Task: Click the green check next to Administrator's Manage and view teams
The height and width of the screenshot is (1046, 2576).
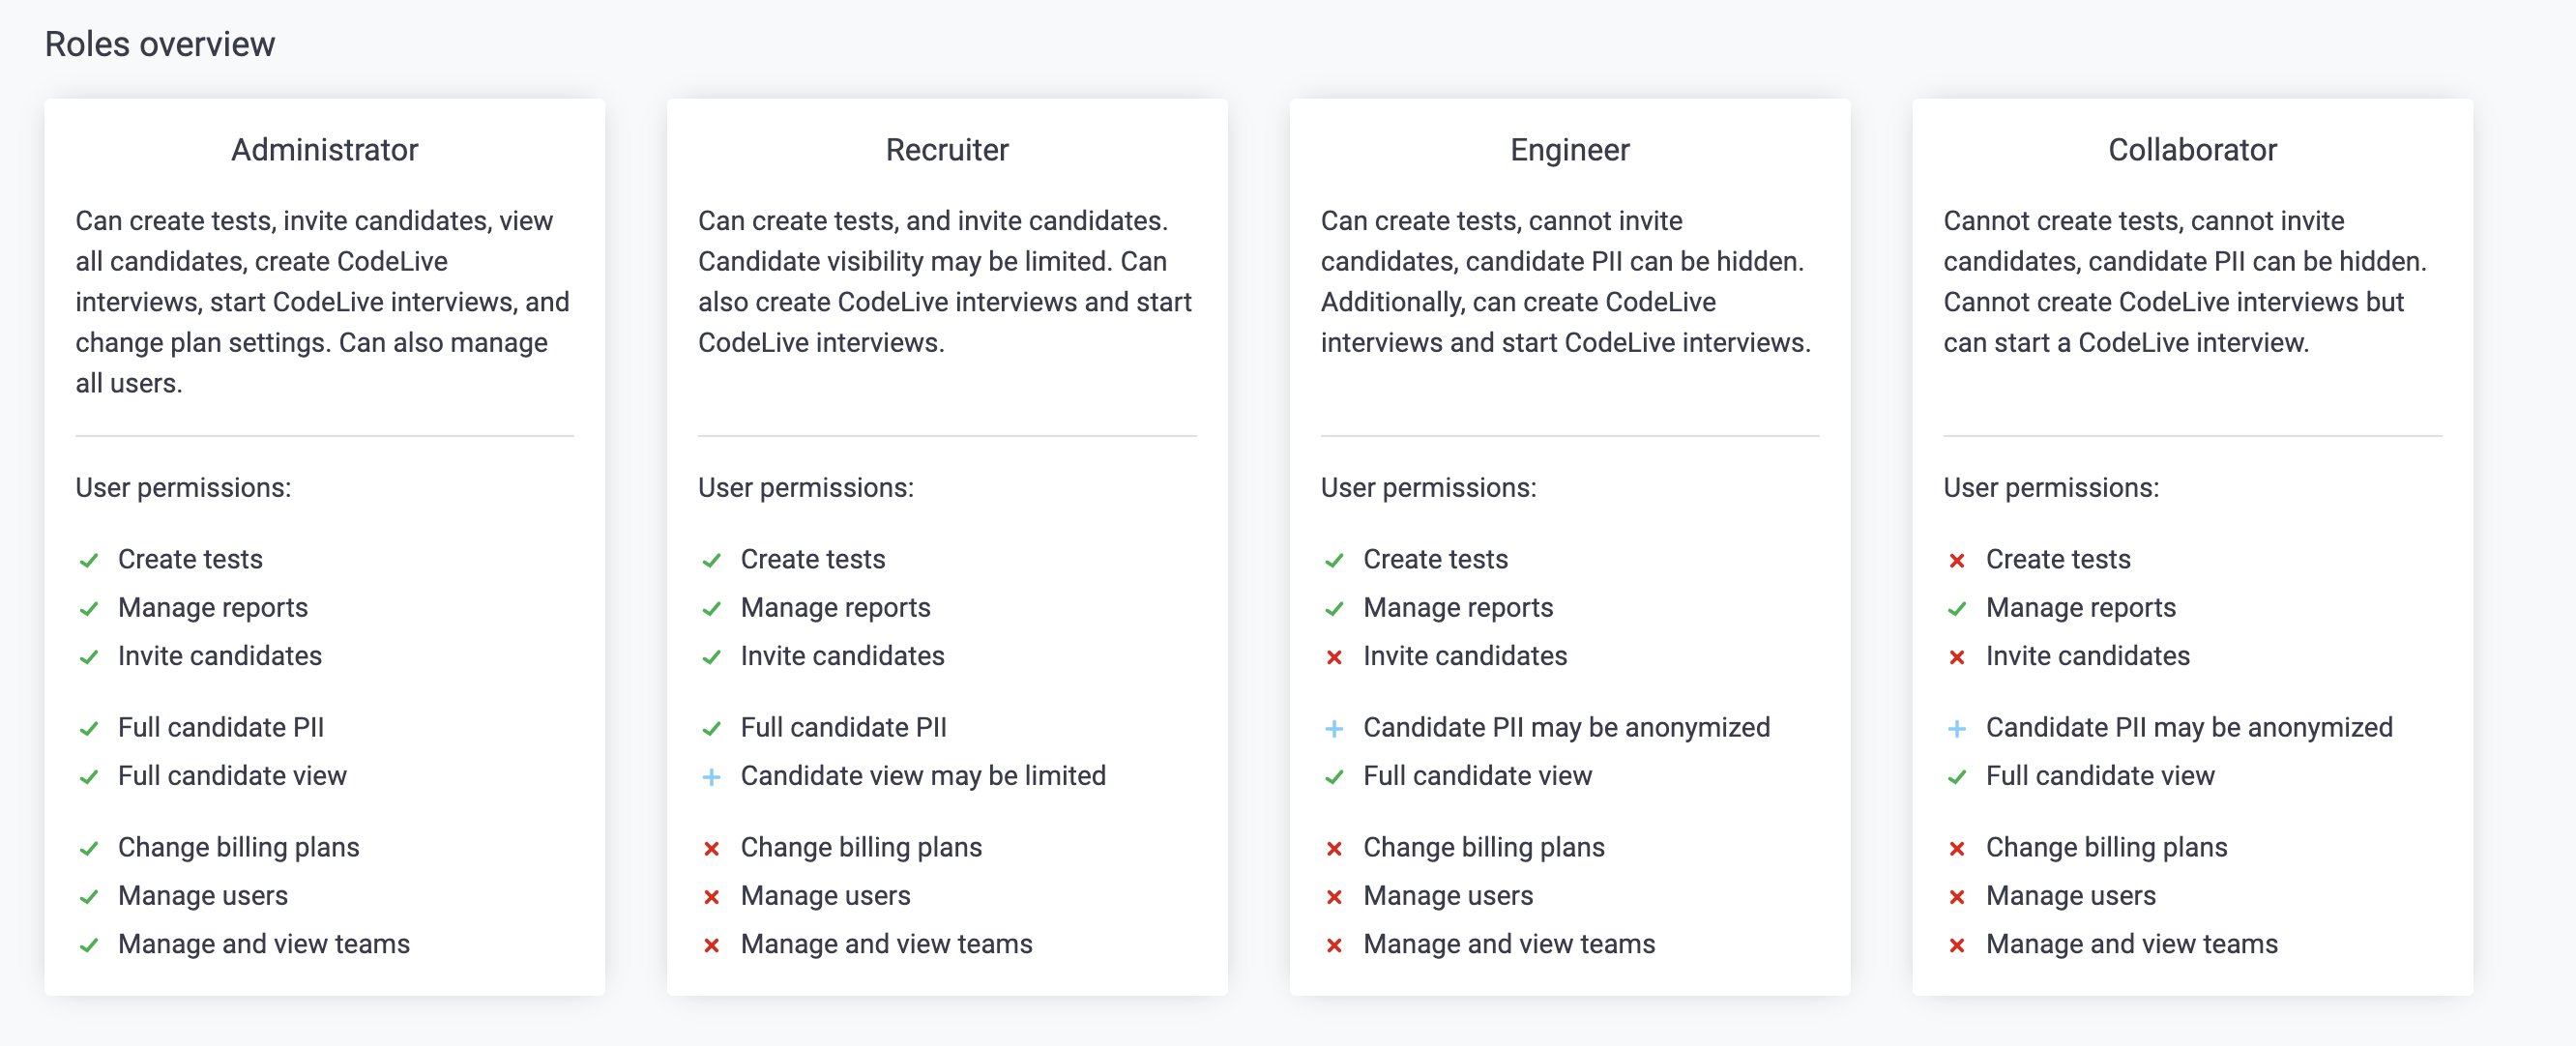Action: click(x=89, y=945)
